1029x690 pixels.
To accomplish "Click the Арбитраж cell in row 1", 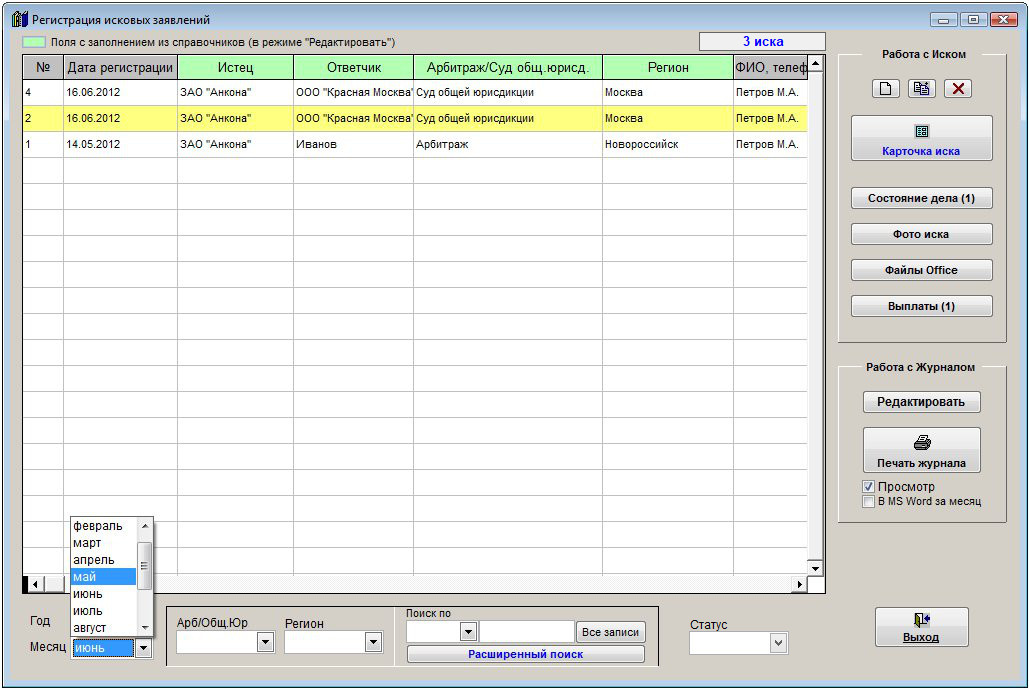I will point(508,144).
